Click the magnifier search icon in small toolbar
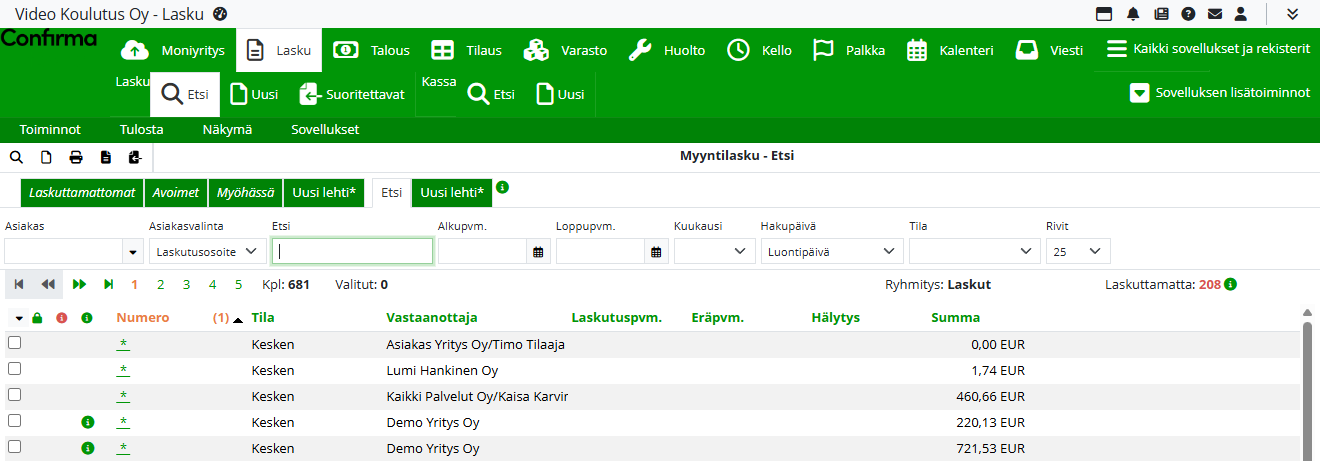 coord(16,157)
